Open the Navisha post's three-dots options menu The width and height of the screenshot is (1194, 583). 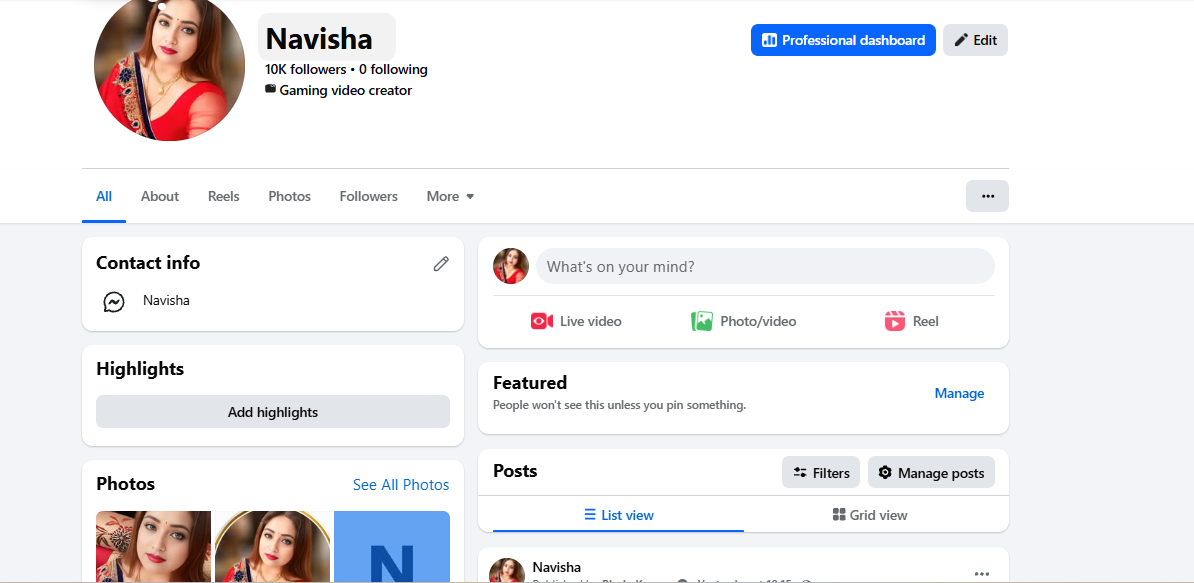tap(982, 573)
